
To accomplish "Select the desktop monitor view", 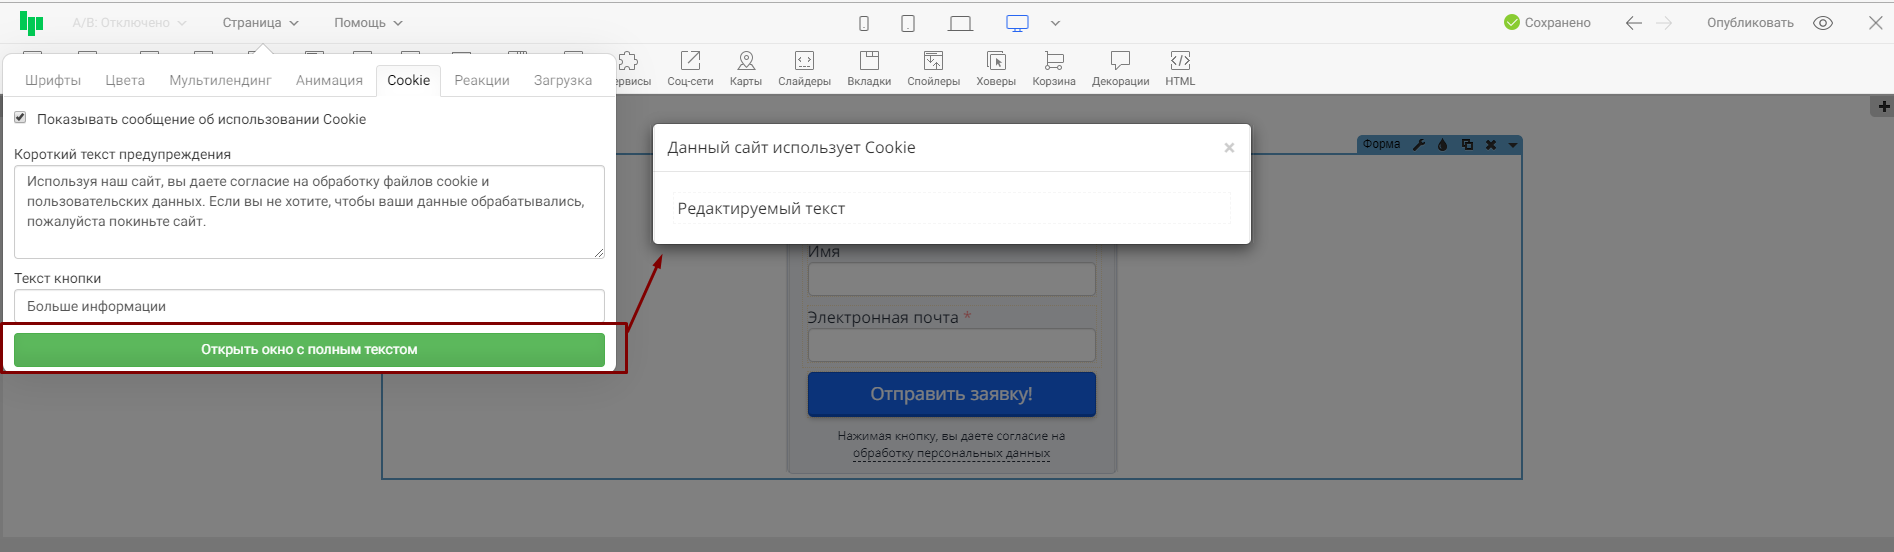I will point(1017,23).
